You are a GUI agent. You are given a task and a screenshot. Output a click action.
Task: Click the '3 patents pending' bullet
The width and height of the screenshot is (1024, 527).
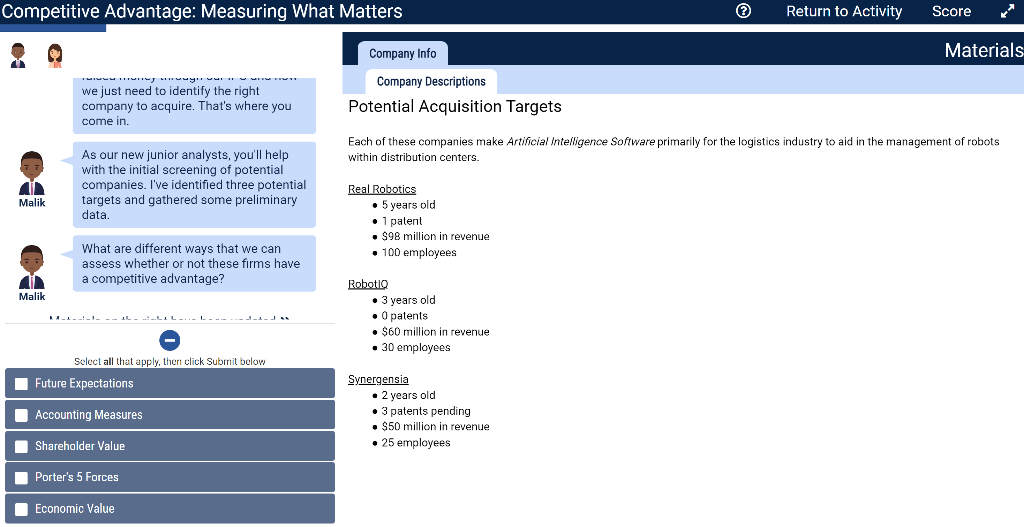pos(426,411)
